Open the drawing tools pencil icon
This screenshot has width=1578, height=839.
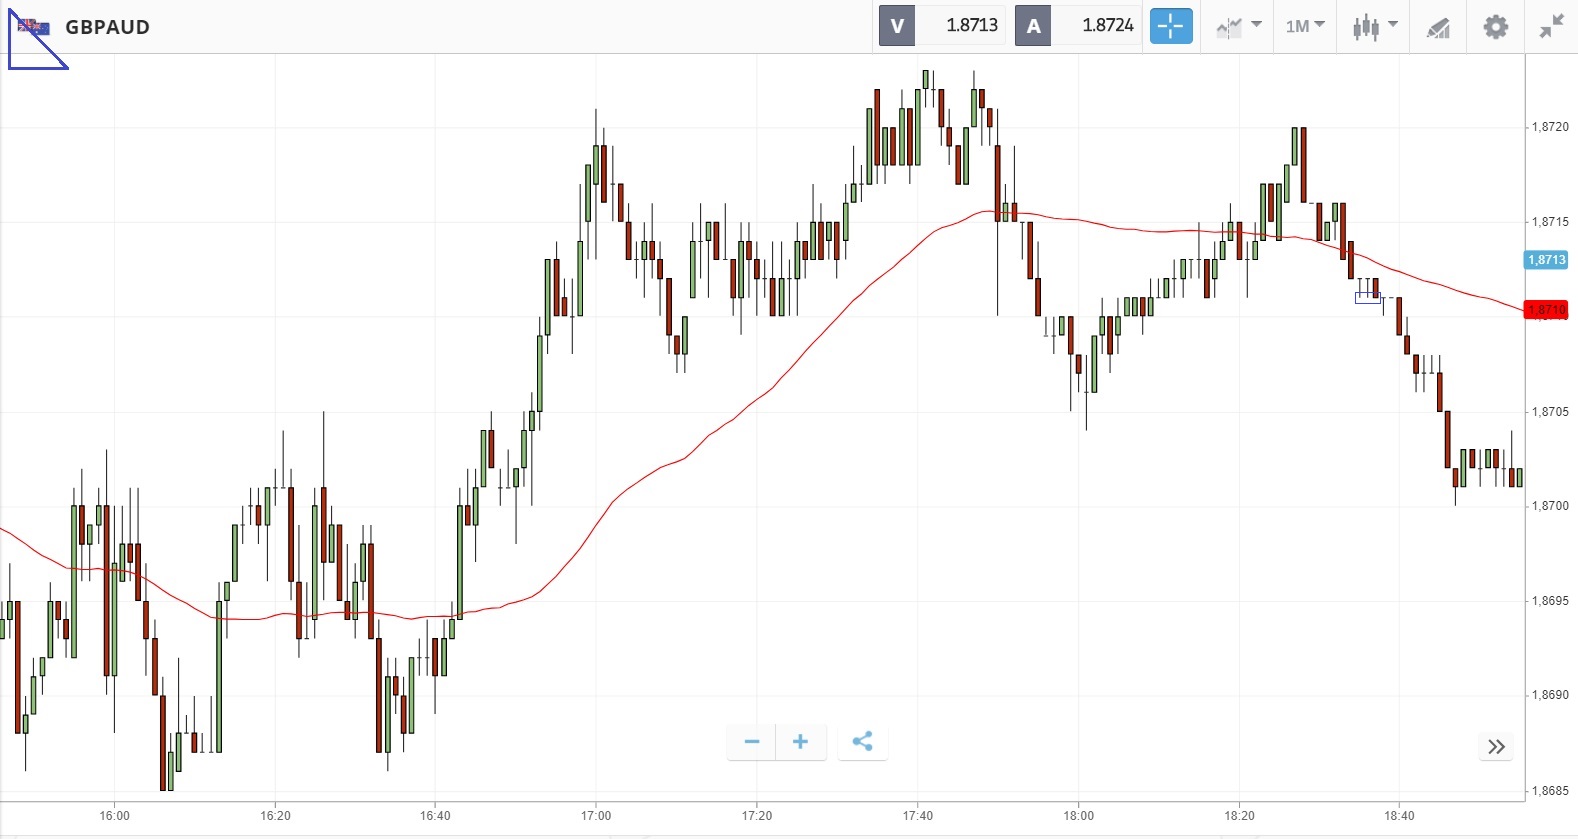click(x=1438, y=27)
